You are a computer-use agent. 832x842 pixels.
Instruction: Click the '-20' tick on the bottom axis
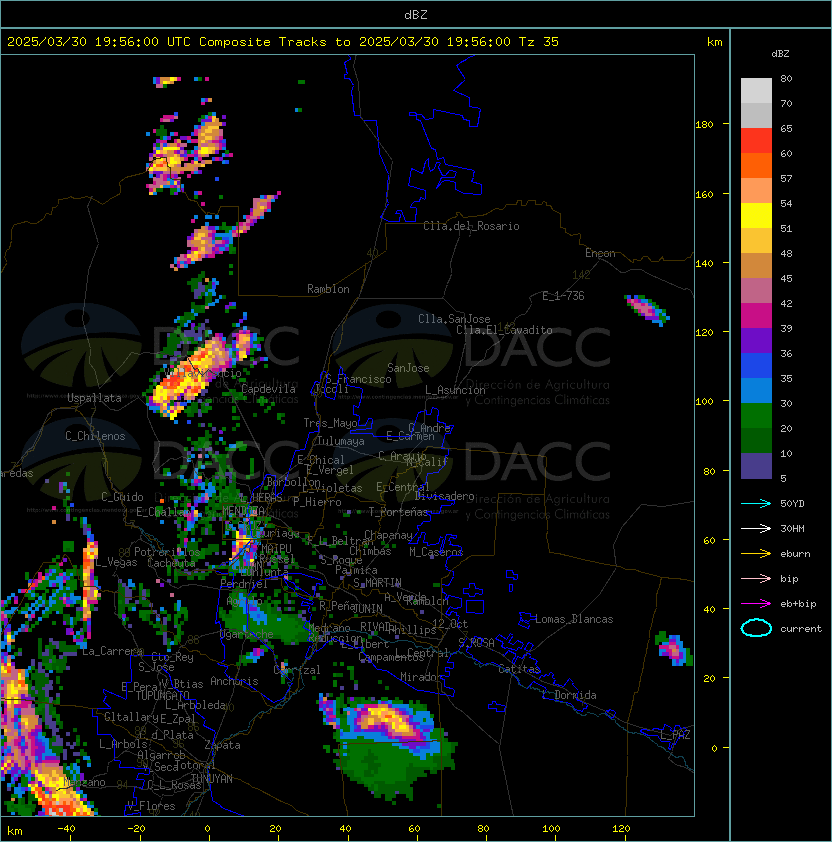pos(136,828)
